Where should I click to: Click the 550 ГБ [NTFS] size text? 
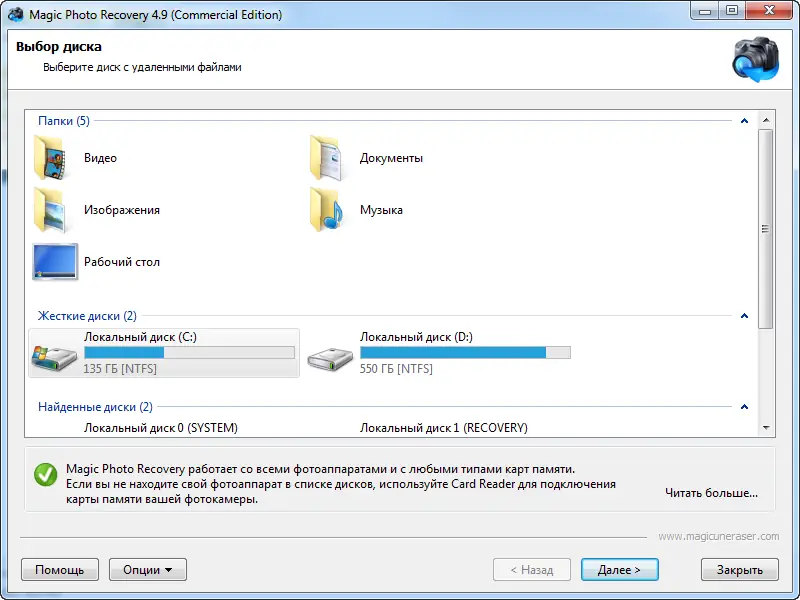[396, 368]
